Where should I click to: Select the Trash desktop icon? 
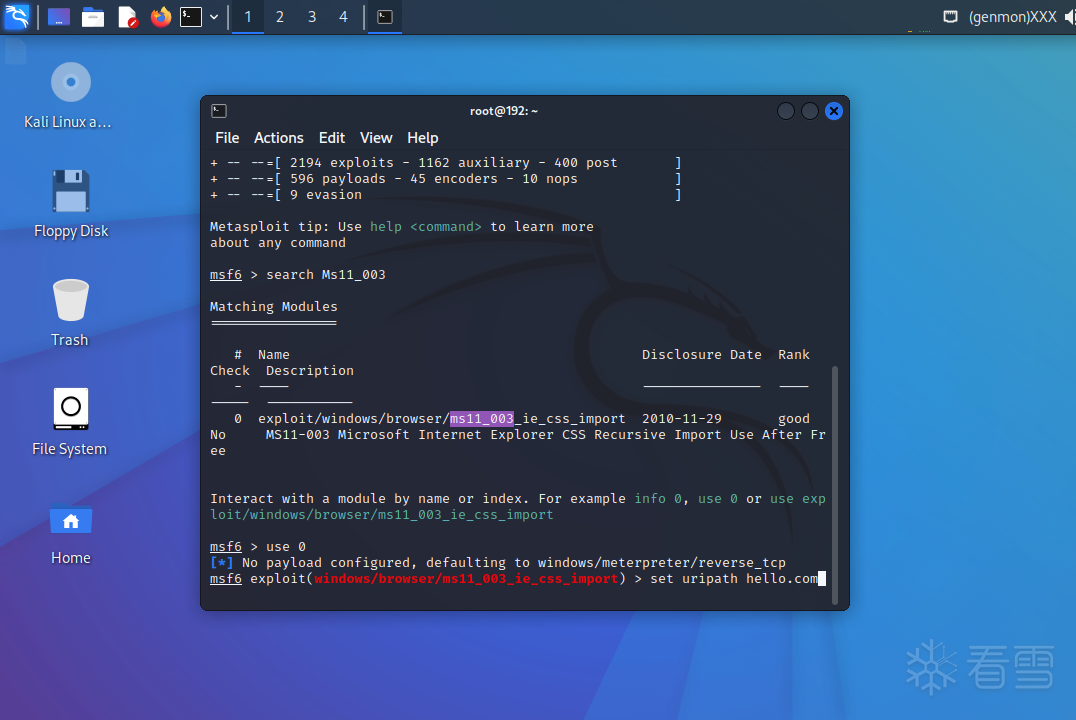point(71,313)
